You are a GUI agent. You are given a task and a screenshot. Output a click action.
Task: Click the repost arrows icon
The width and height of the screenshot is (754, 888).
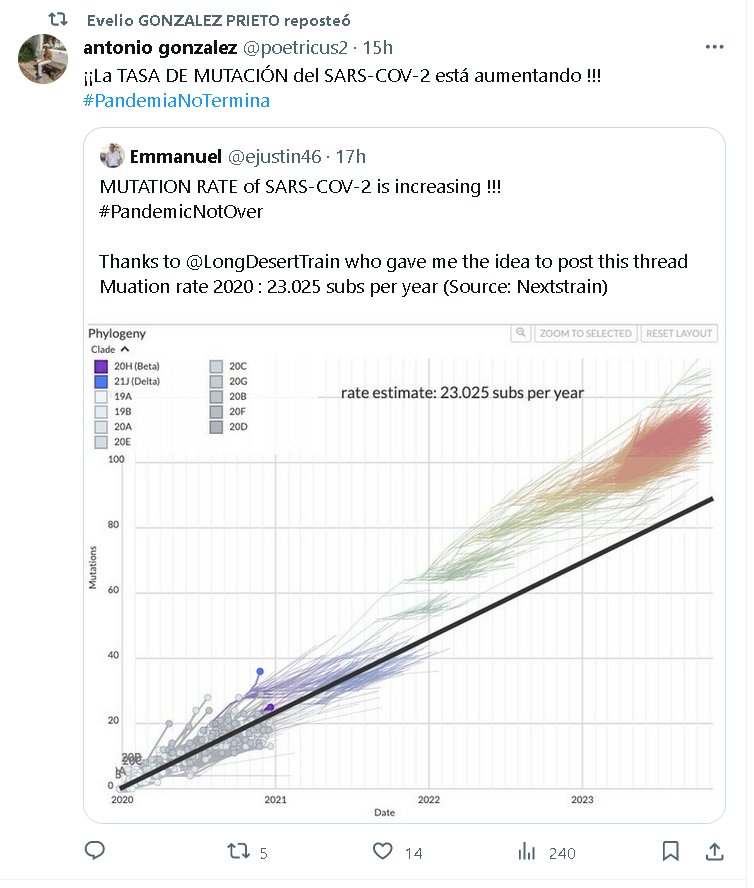tap(239, 851)
